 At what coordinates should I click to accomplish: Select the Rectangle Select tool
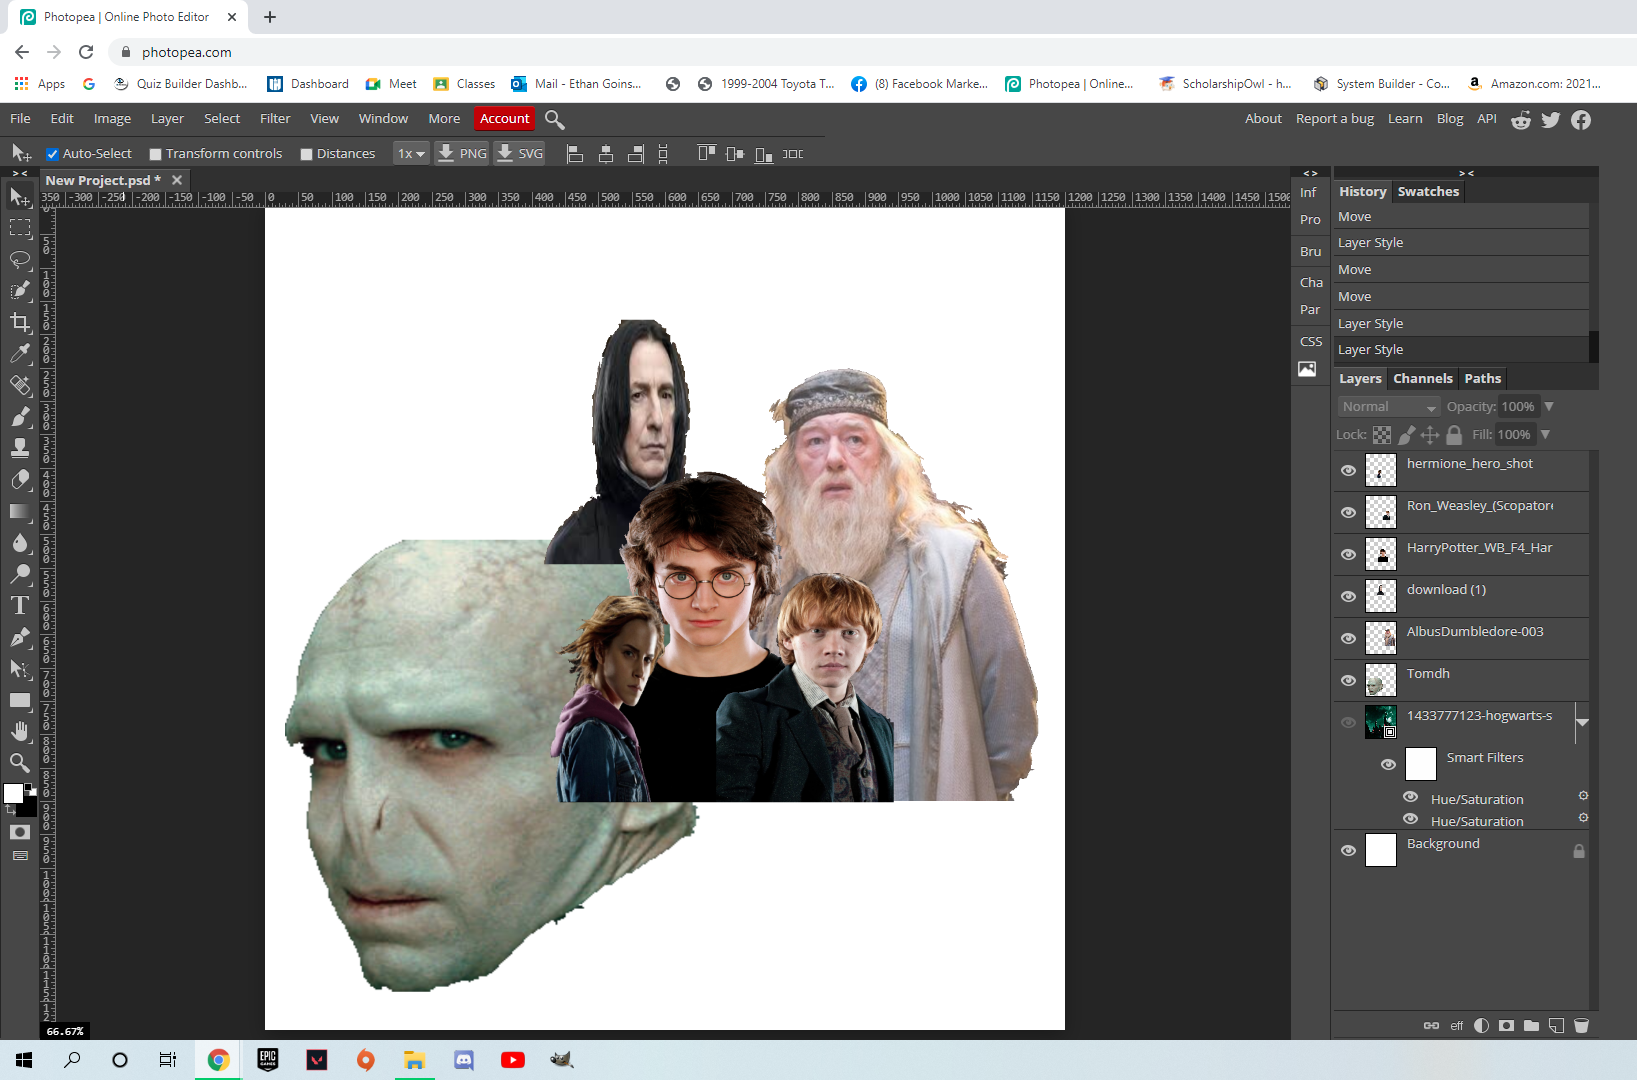tap(20, 228)
